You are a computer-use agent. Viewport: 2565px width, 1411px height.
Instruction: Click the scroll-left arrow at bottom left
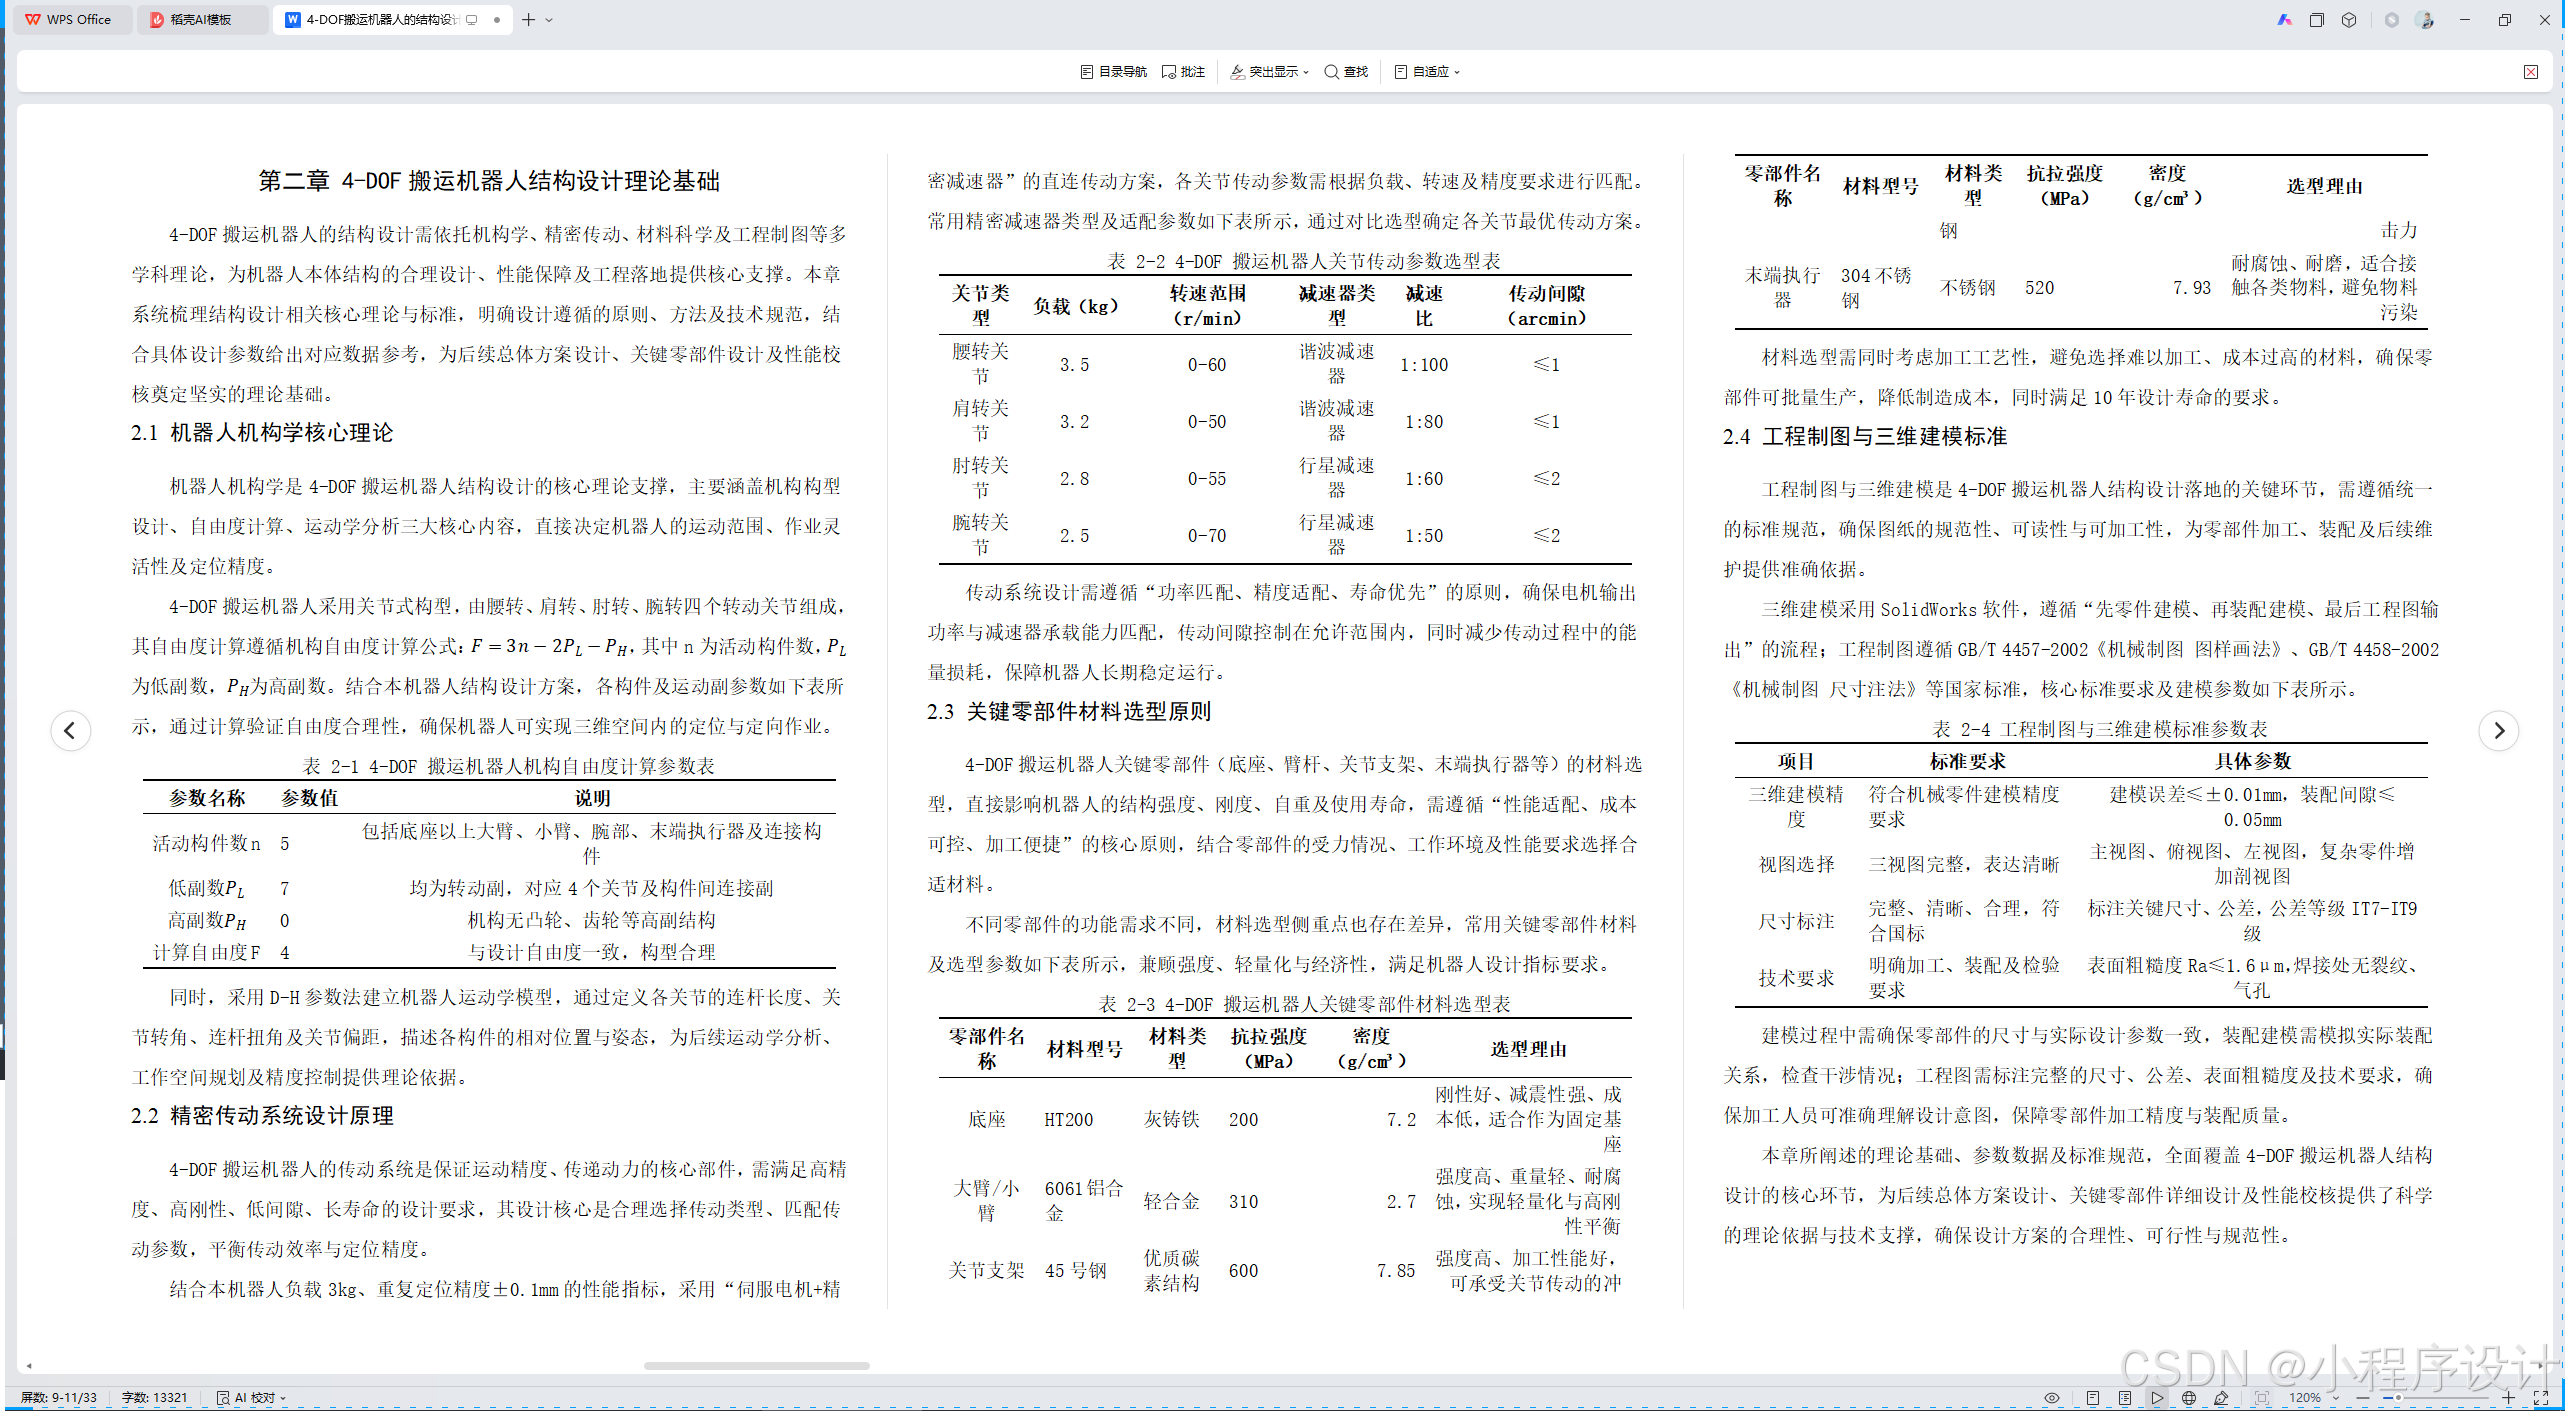(29, 1365)
